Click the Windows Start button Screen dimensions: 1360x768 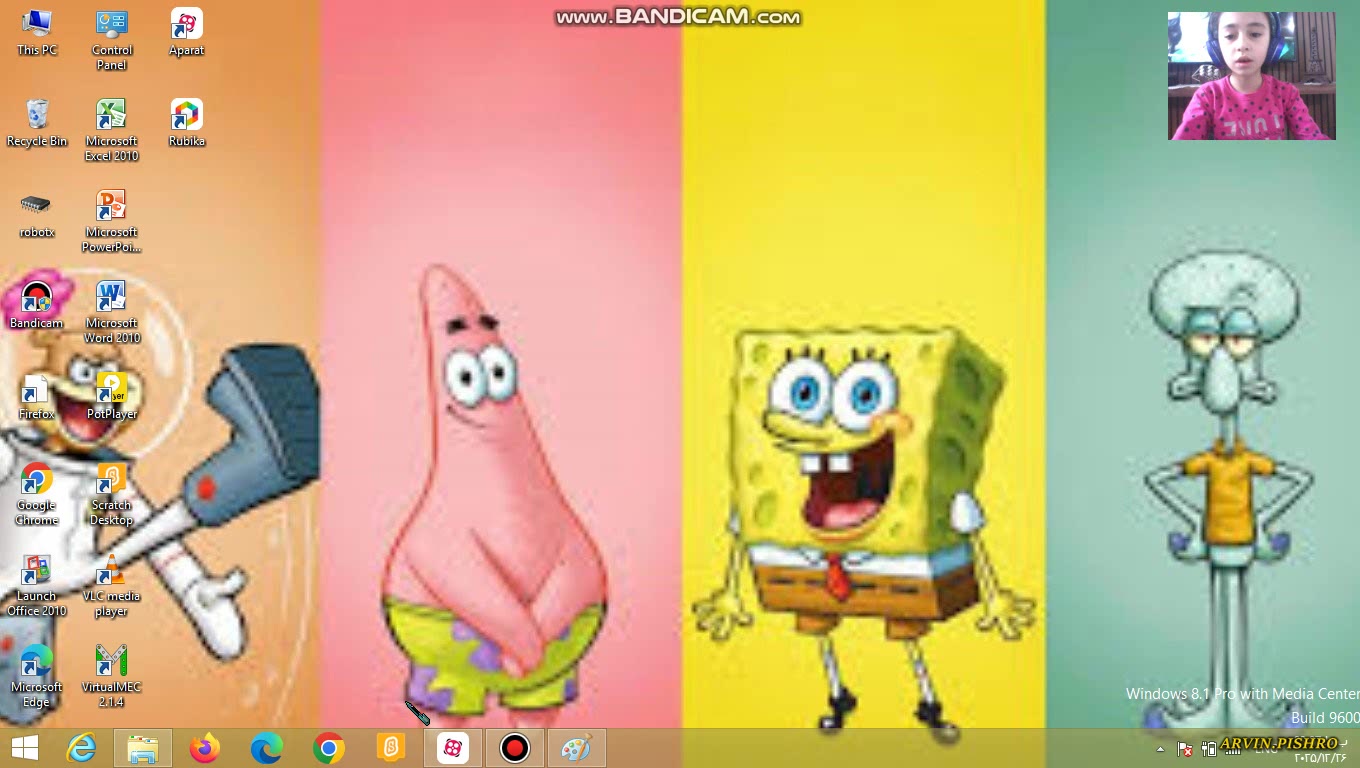click(x=25, y=748)
